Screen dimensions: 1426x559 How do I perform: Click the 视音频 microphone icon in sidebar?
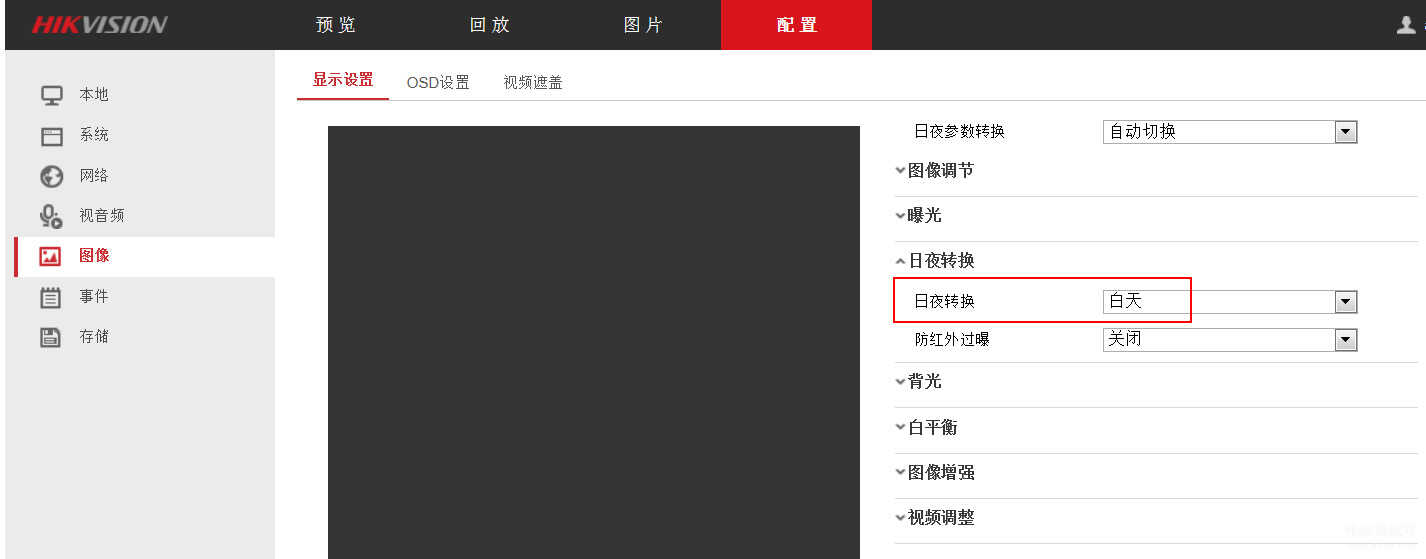pyautogui.click(x=51, y=216)
